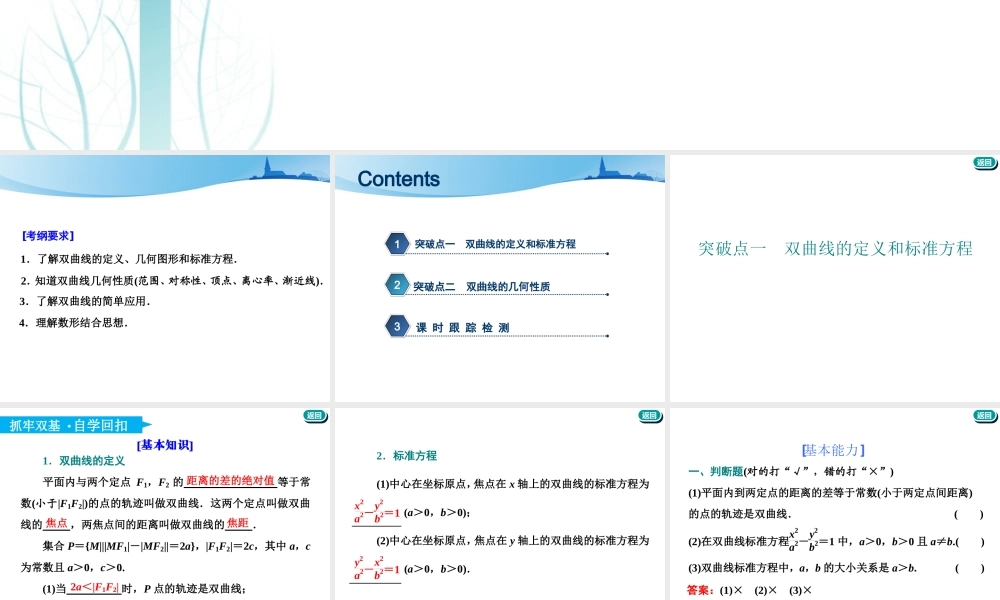Open the 课时跟踪检测 link
The image size is (1000, 600).
[462, 325]
